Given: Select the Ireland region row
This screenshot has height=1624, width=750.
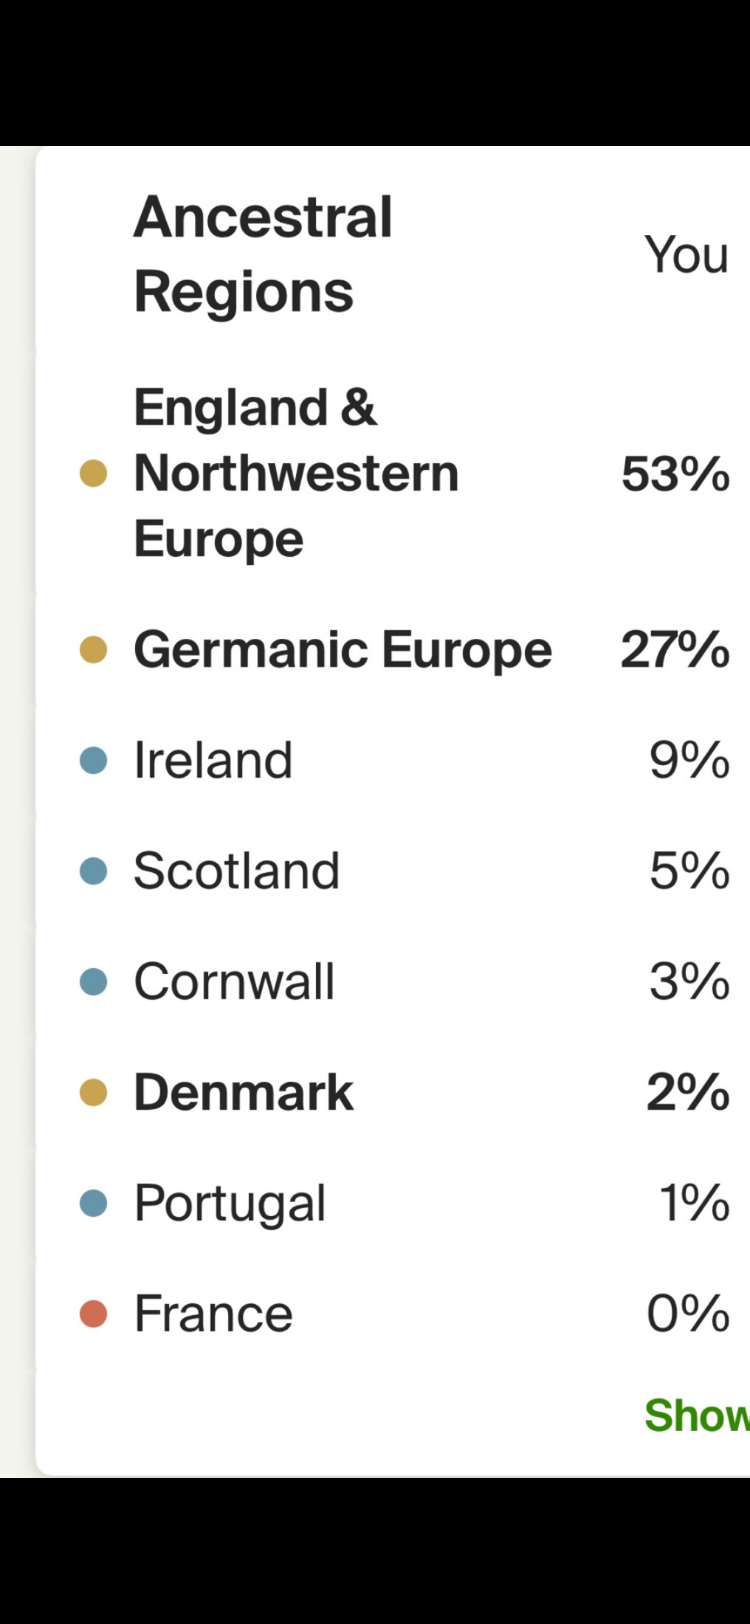Looking at the screenshot, I should pyautogui.click(x=213, y=761).
